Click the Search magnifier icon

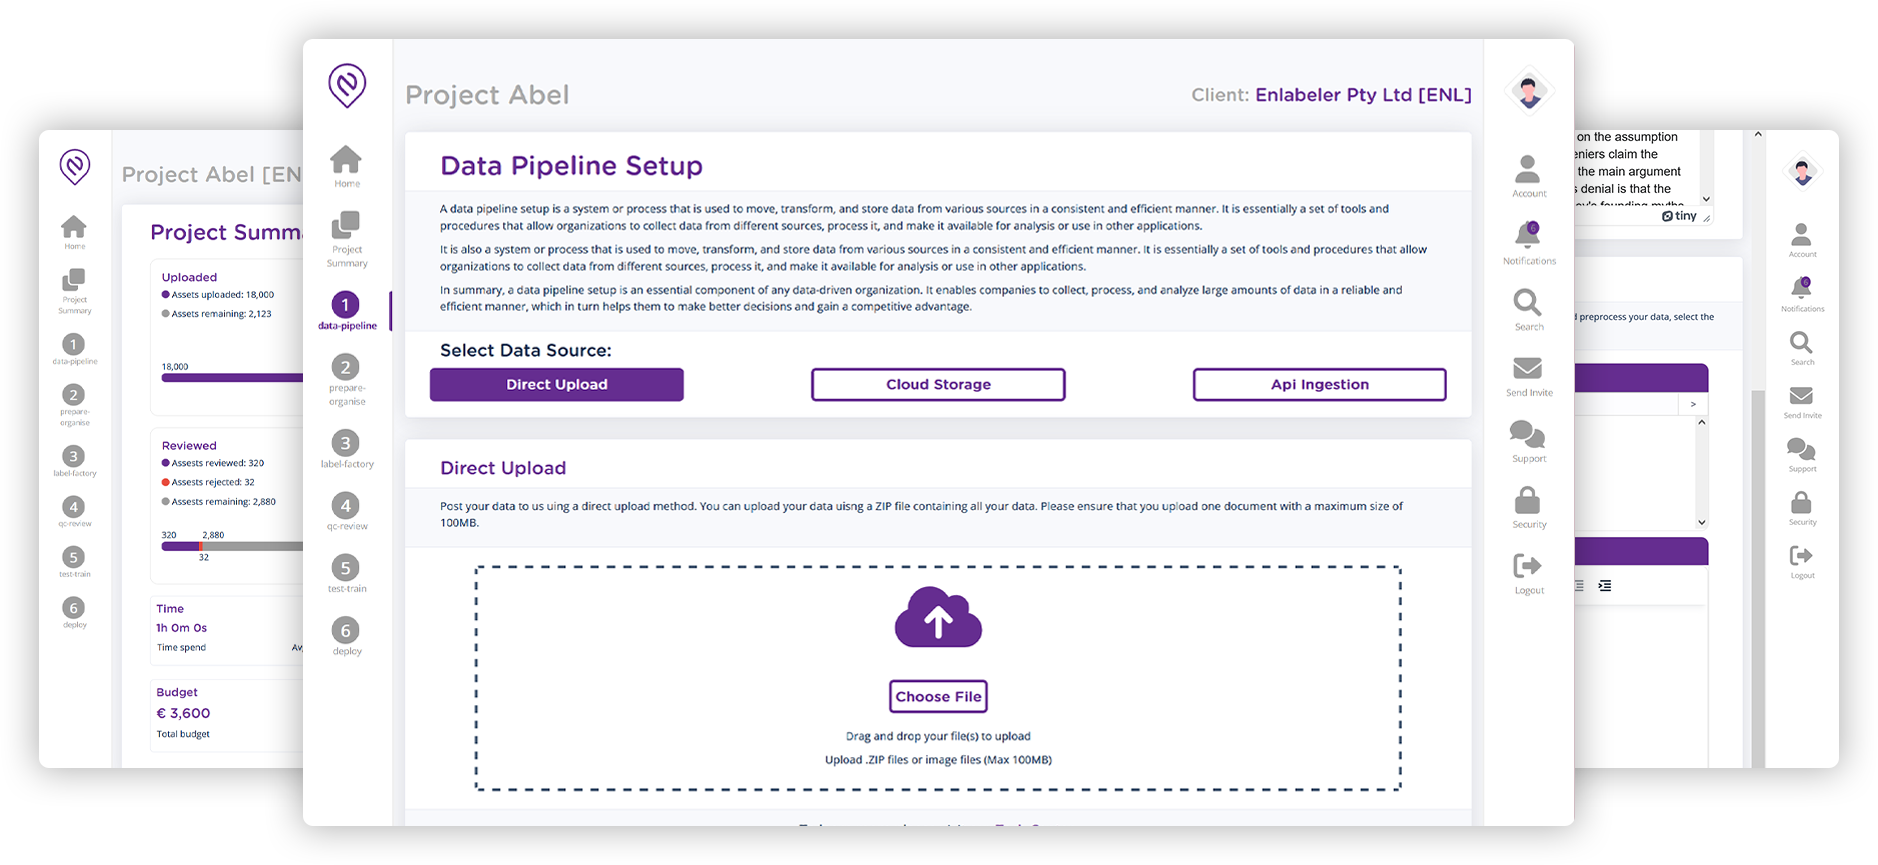click(x=1528, y=302)
